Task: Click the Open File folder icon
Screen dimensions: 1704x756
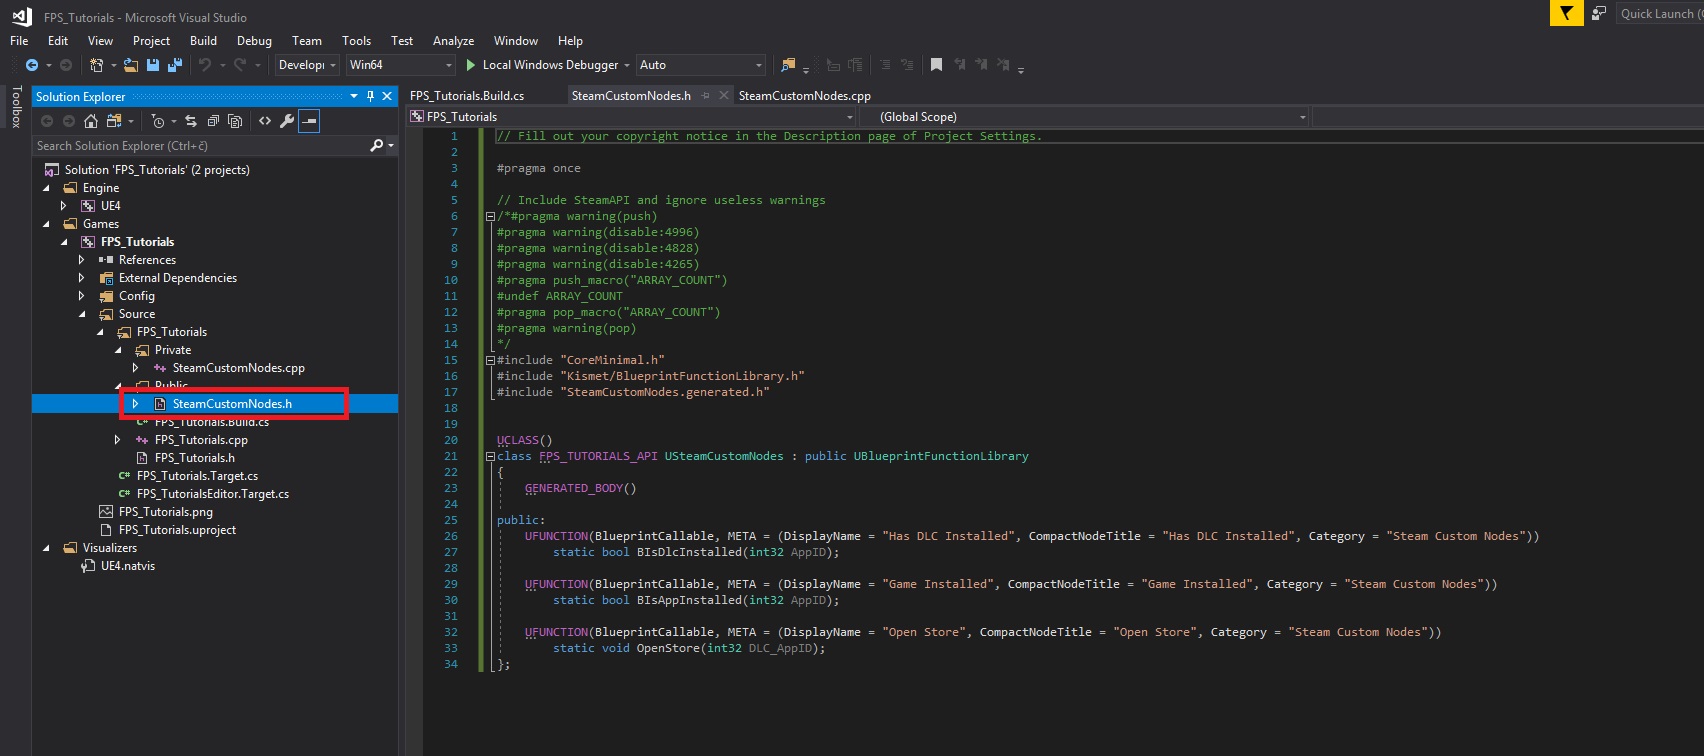Action: pos(131,65)
